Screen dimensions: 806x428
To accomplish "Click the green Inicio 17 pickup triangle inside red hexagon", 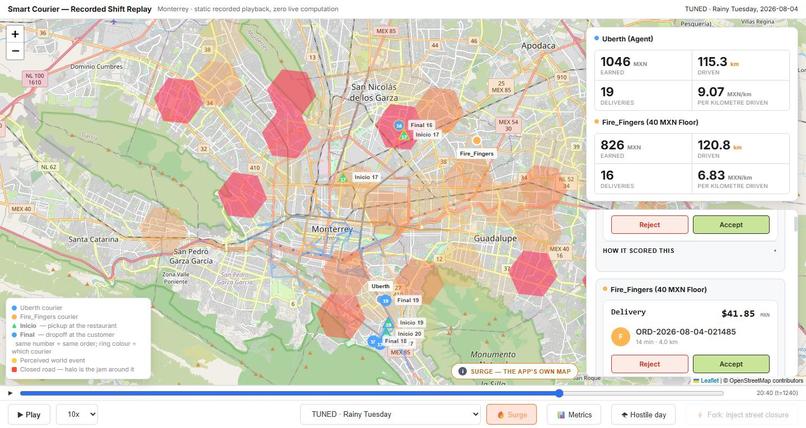I will pos(404,136).
